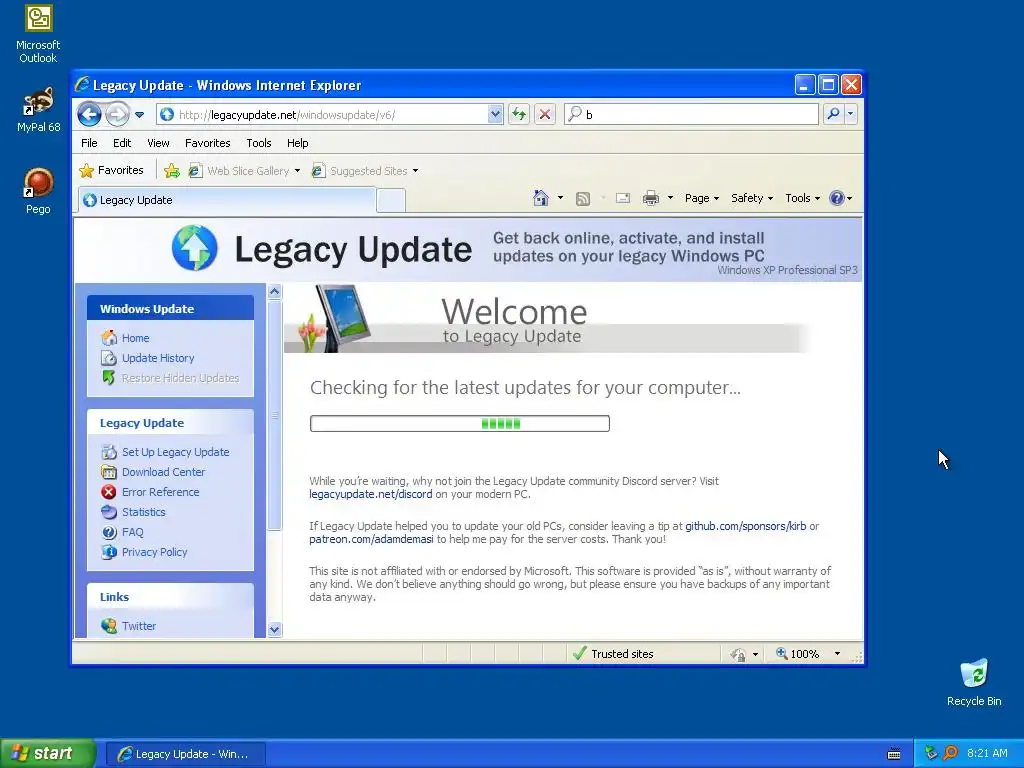Open the Error Reference link

tap(161, 492)
